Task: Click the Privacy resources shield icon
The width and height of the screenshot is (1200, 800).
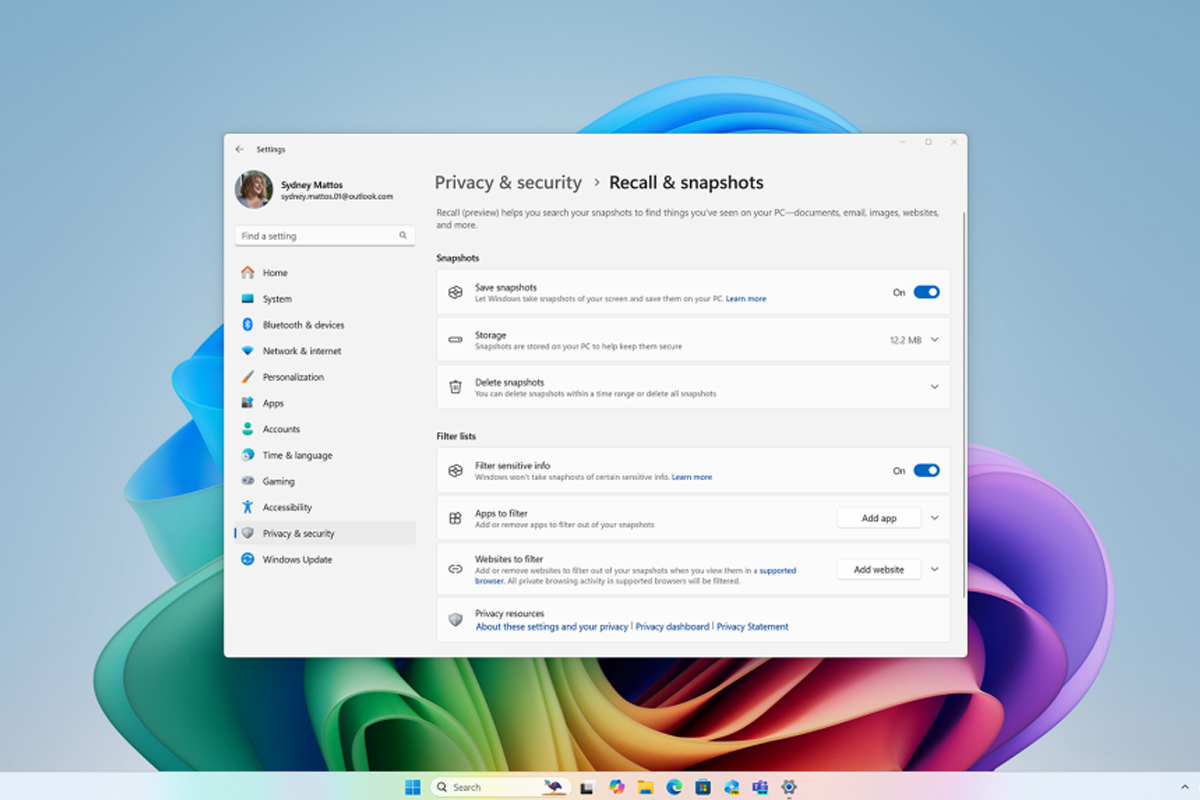Action: point(455,620)
